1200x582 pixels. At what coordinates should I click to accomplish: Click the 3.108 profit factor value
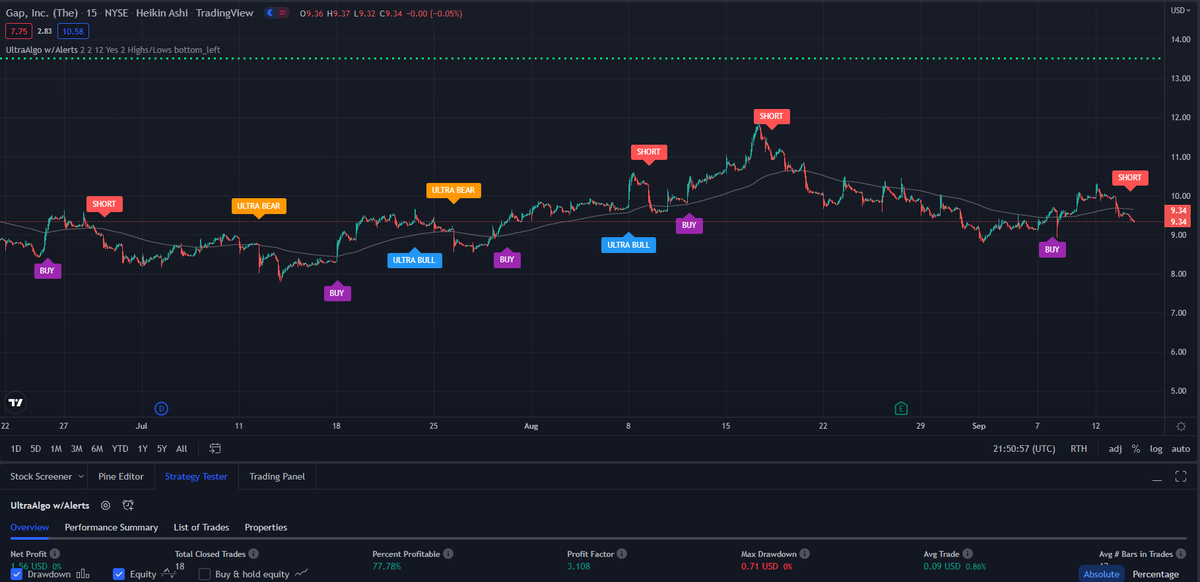578,566
